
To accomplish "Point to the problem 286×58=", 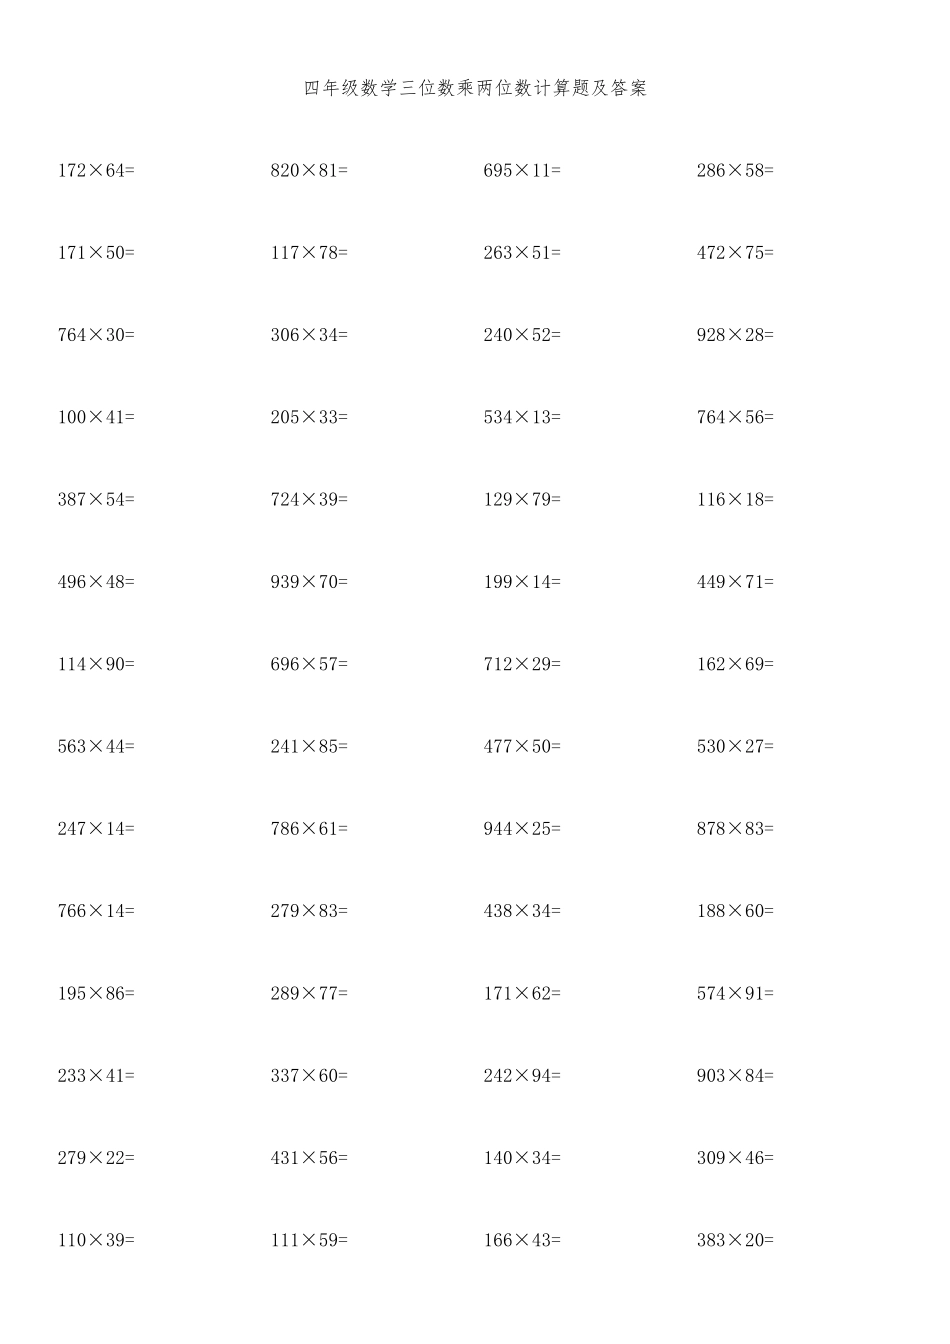I will pos(735,171).
